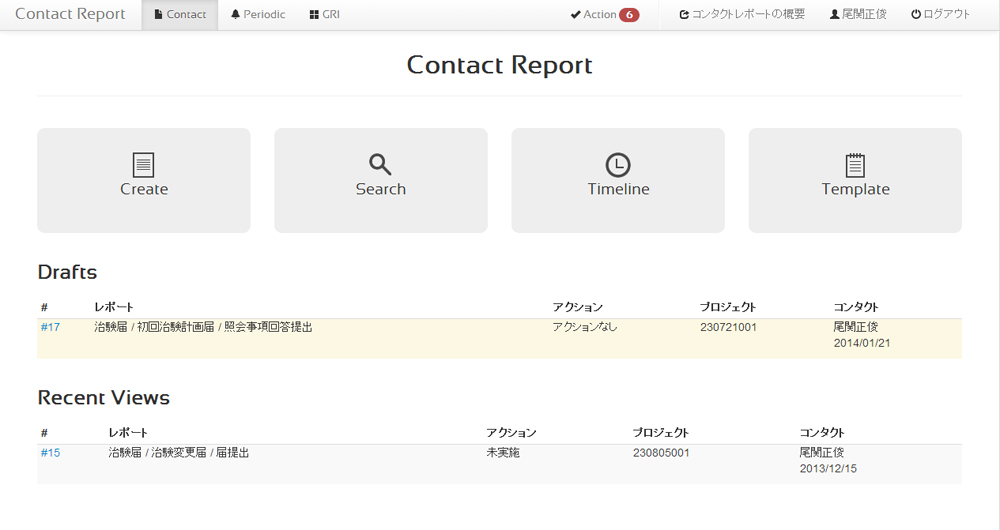This screenshot has height=530, width=1000.
Task: Switch to the Periodic tab
Action: tap(258, 15)
